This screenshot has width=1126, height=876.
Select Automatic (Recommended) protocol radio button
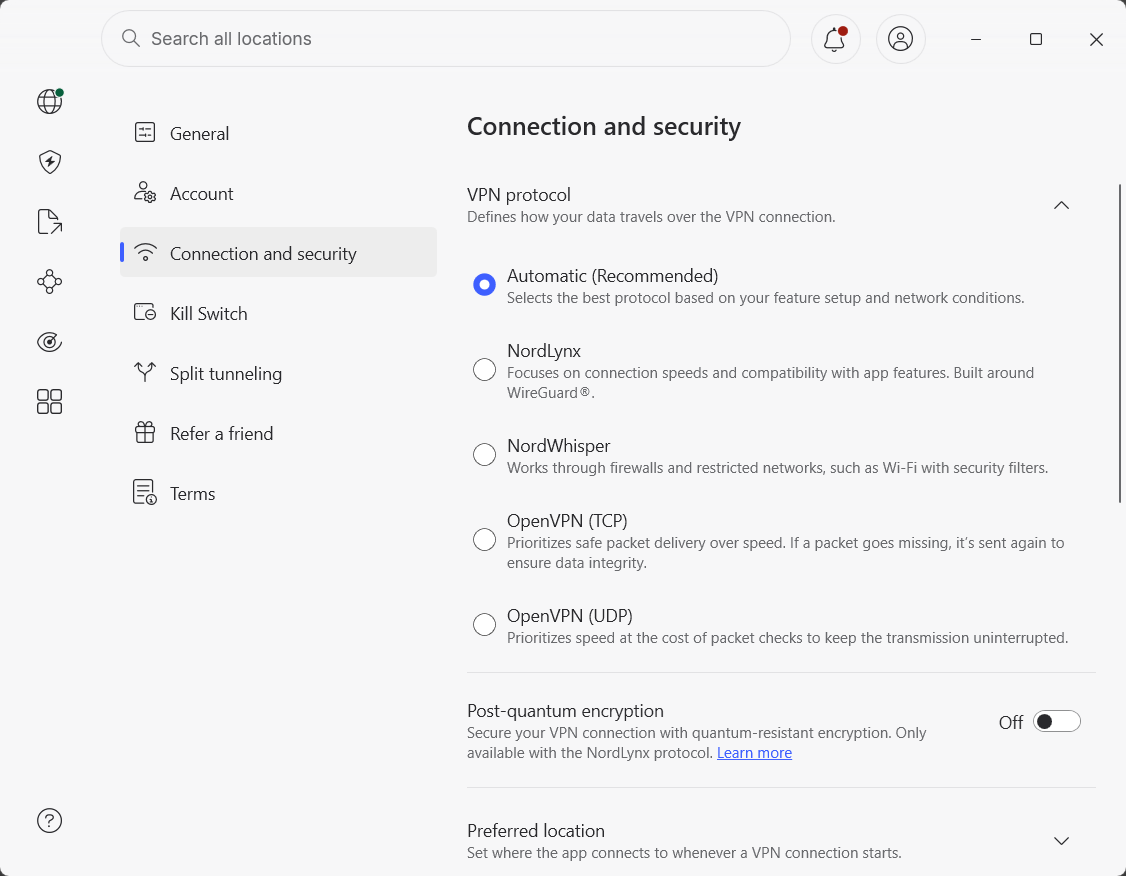[485, 285]
